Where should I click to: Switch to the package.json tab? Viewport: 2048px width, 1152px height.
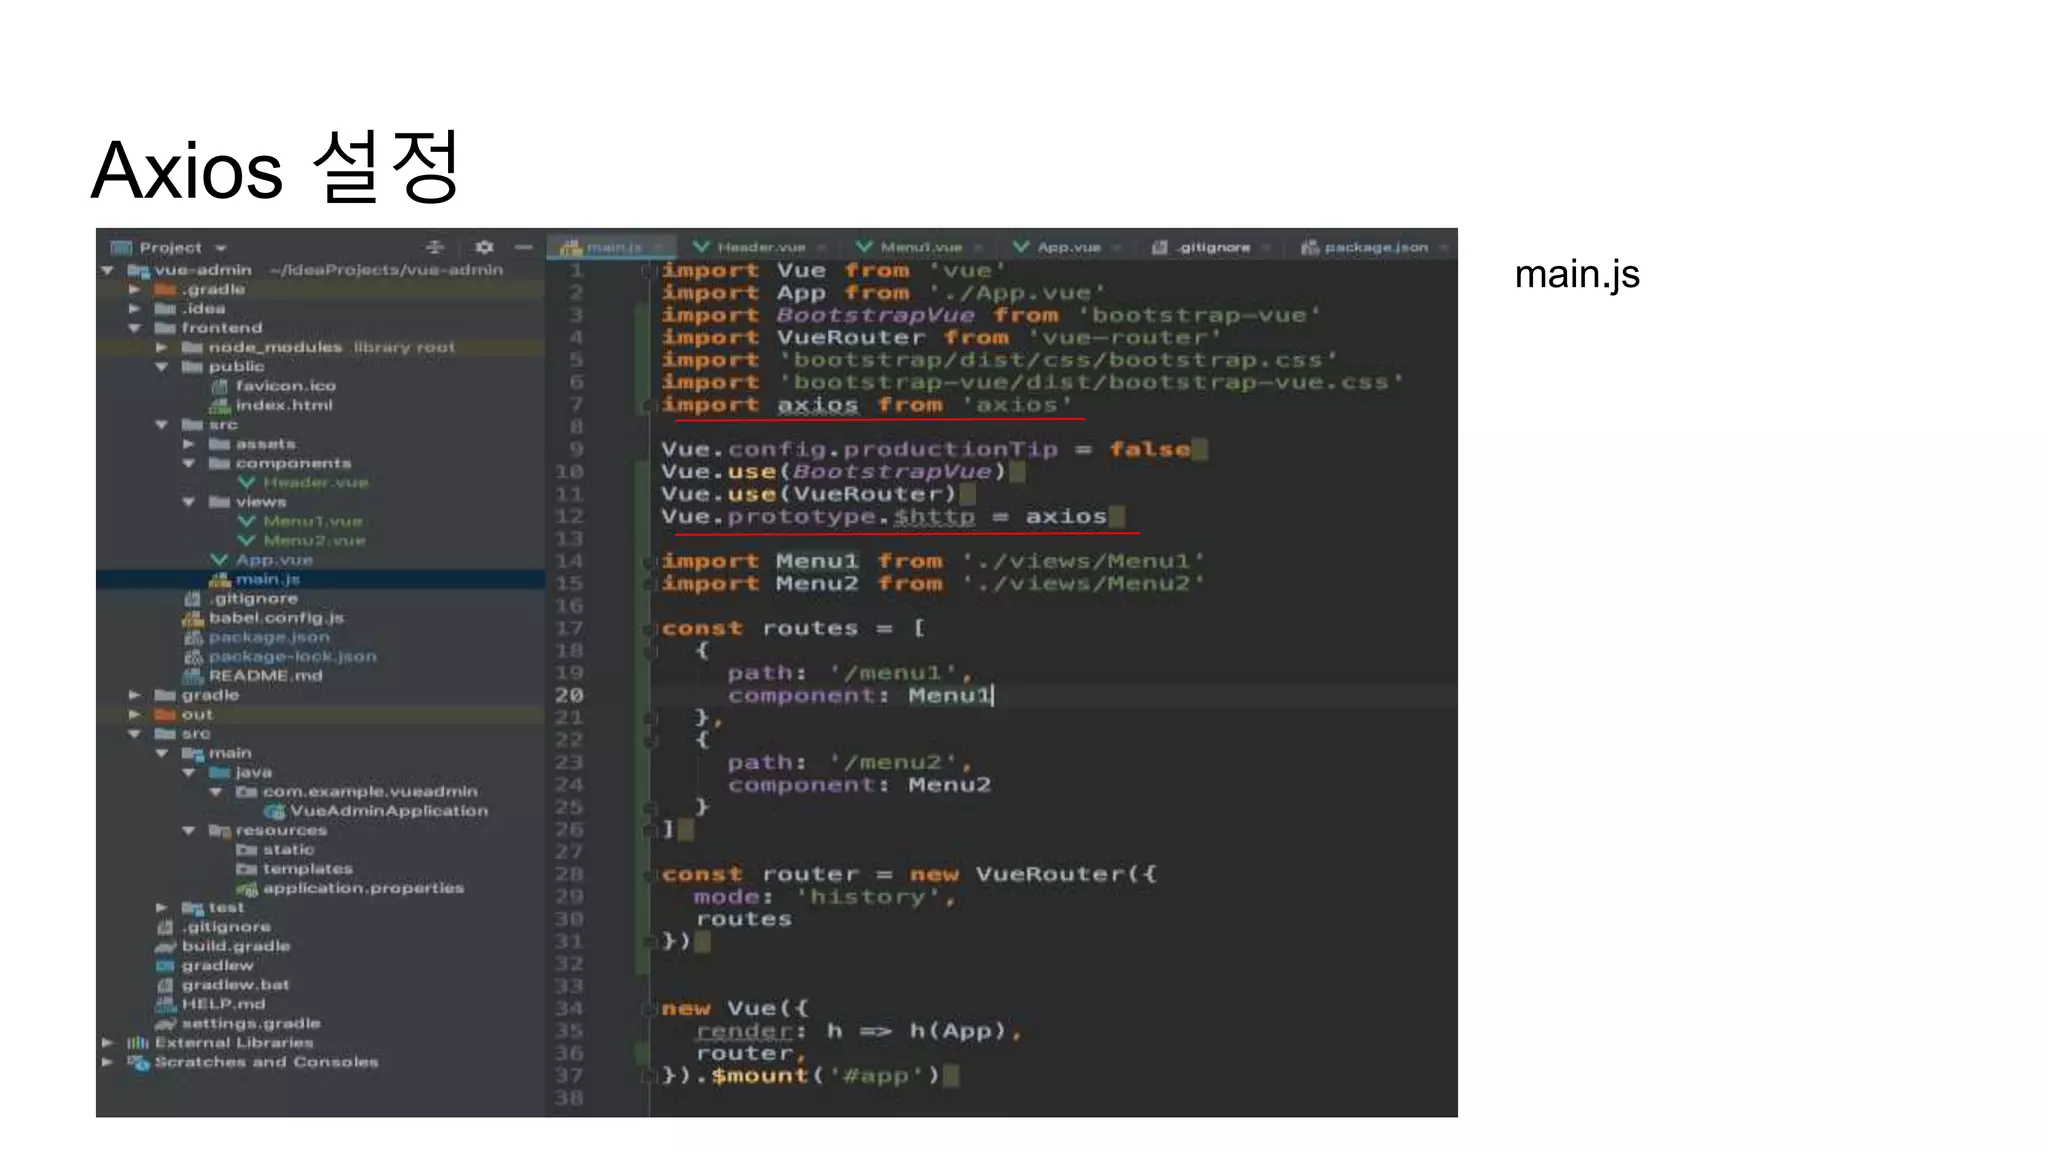(x=1375, y=247)
